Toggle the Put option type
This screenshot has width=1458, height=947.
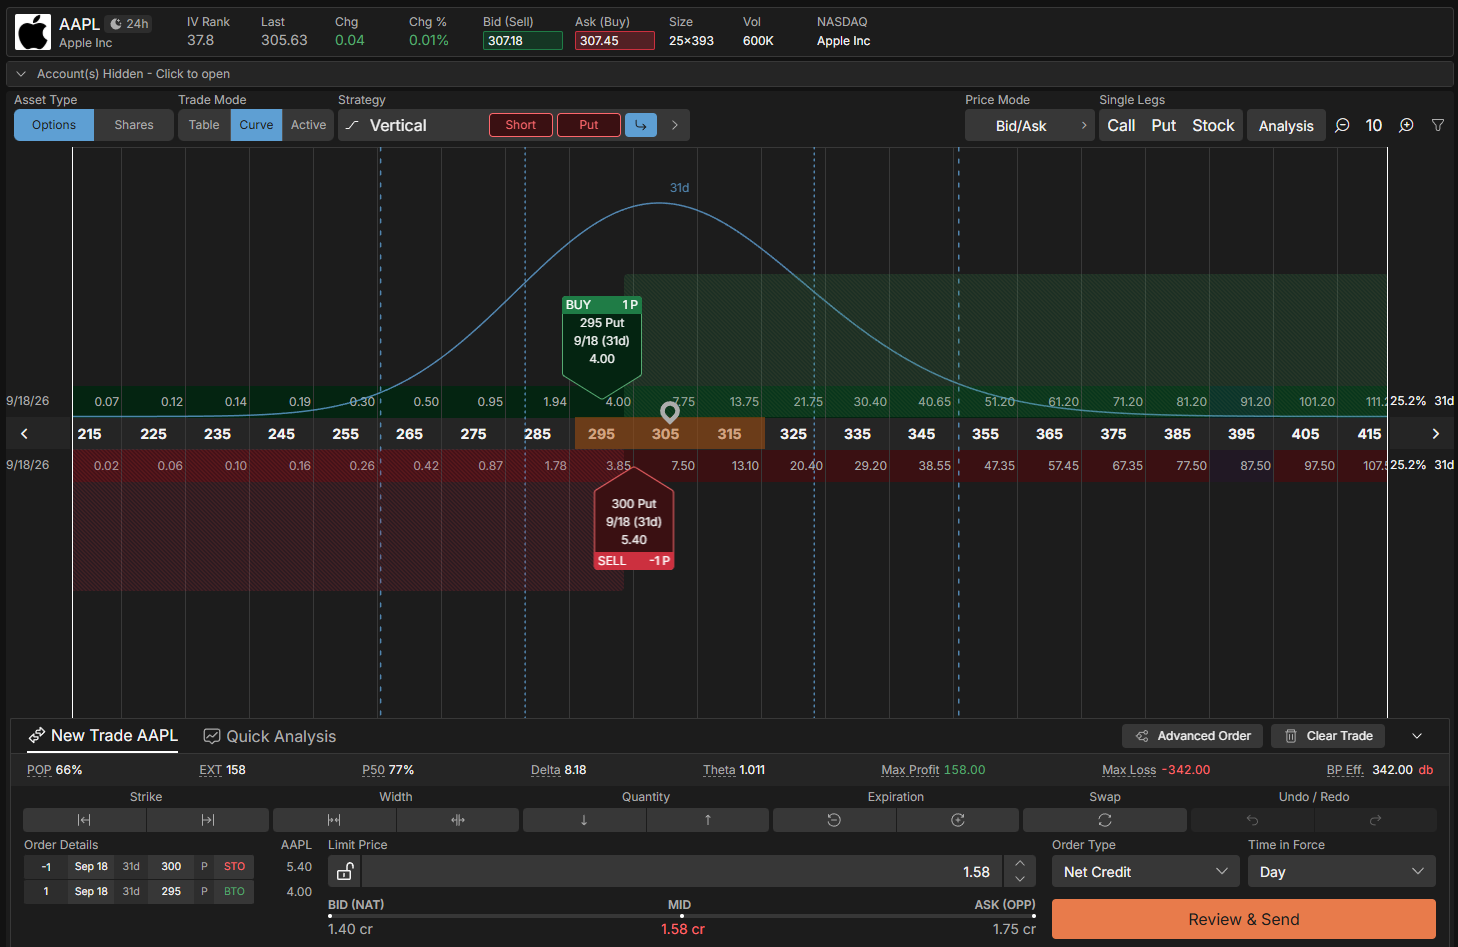589,125
